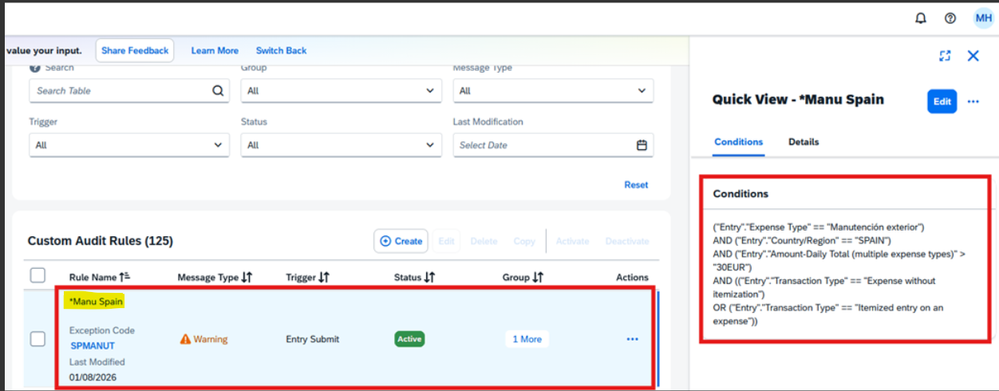The height and width of the screenshot is (391, 999).
Task: Open the SPMANUT exception code link
Action: tap(92, 346)
